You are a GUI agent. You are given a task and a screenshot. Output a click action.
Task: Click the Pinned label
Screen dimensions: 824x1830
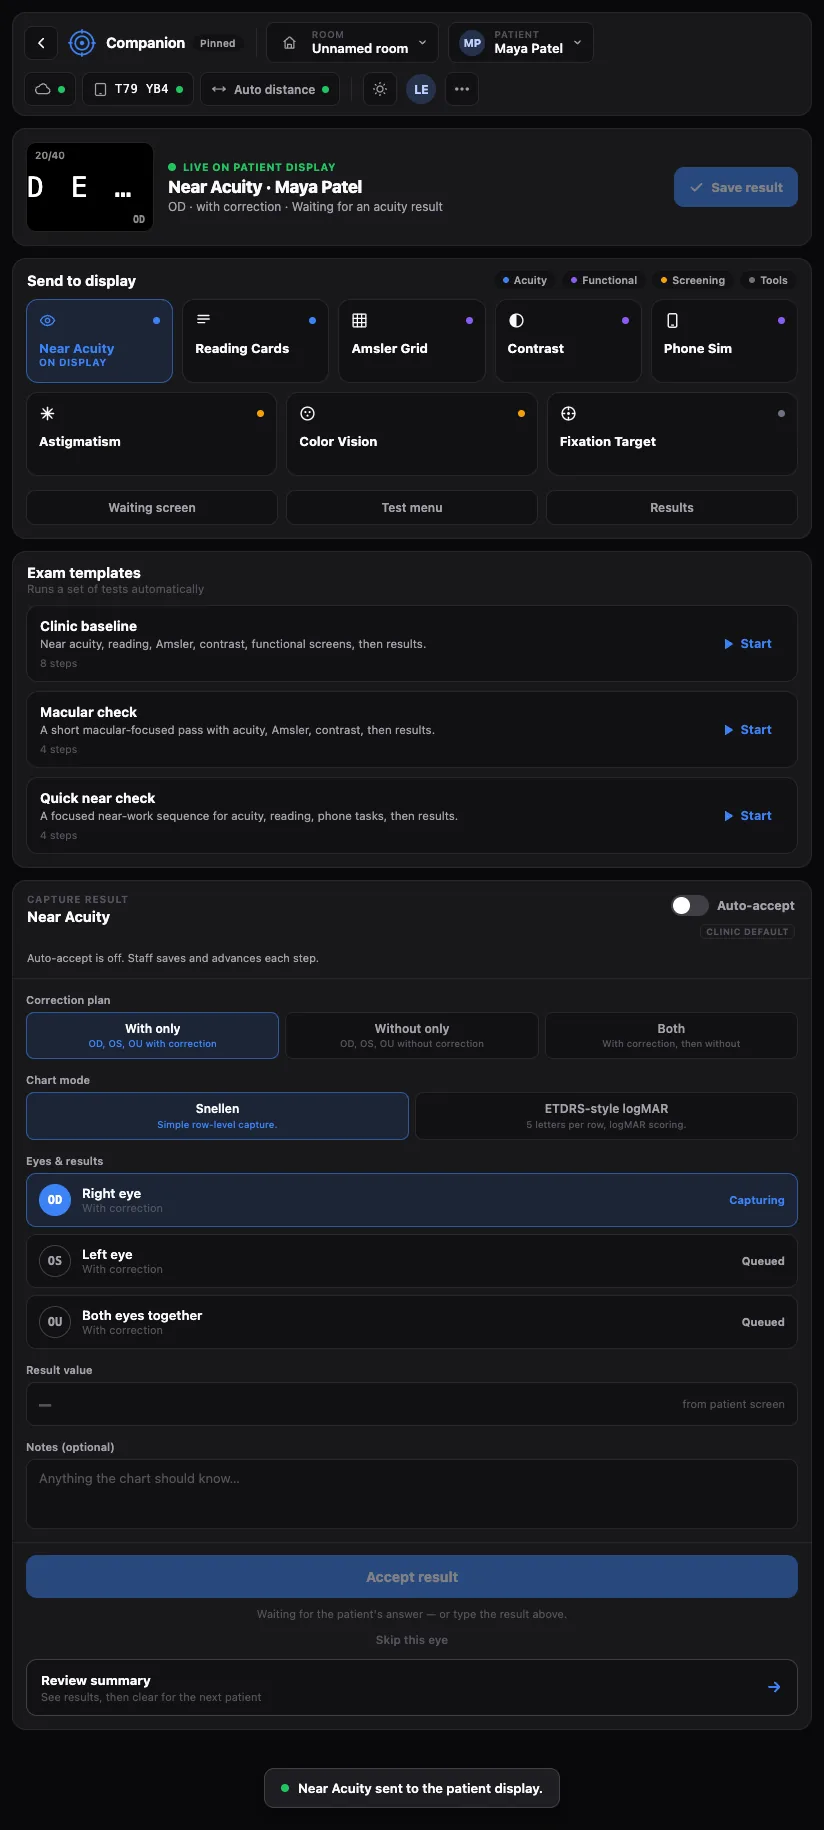(218, 43)
